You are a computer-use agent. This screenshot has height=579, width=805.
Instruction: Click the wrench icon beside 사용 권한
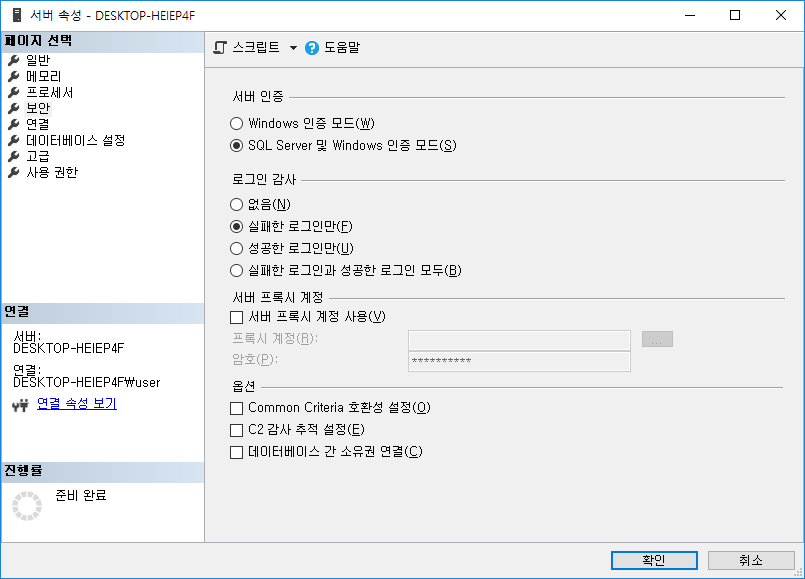pyautogui.click(x=13, y=172)
